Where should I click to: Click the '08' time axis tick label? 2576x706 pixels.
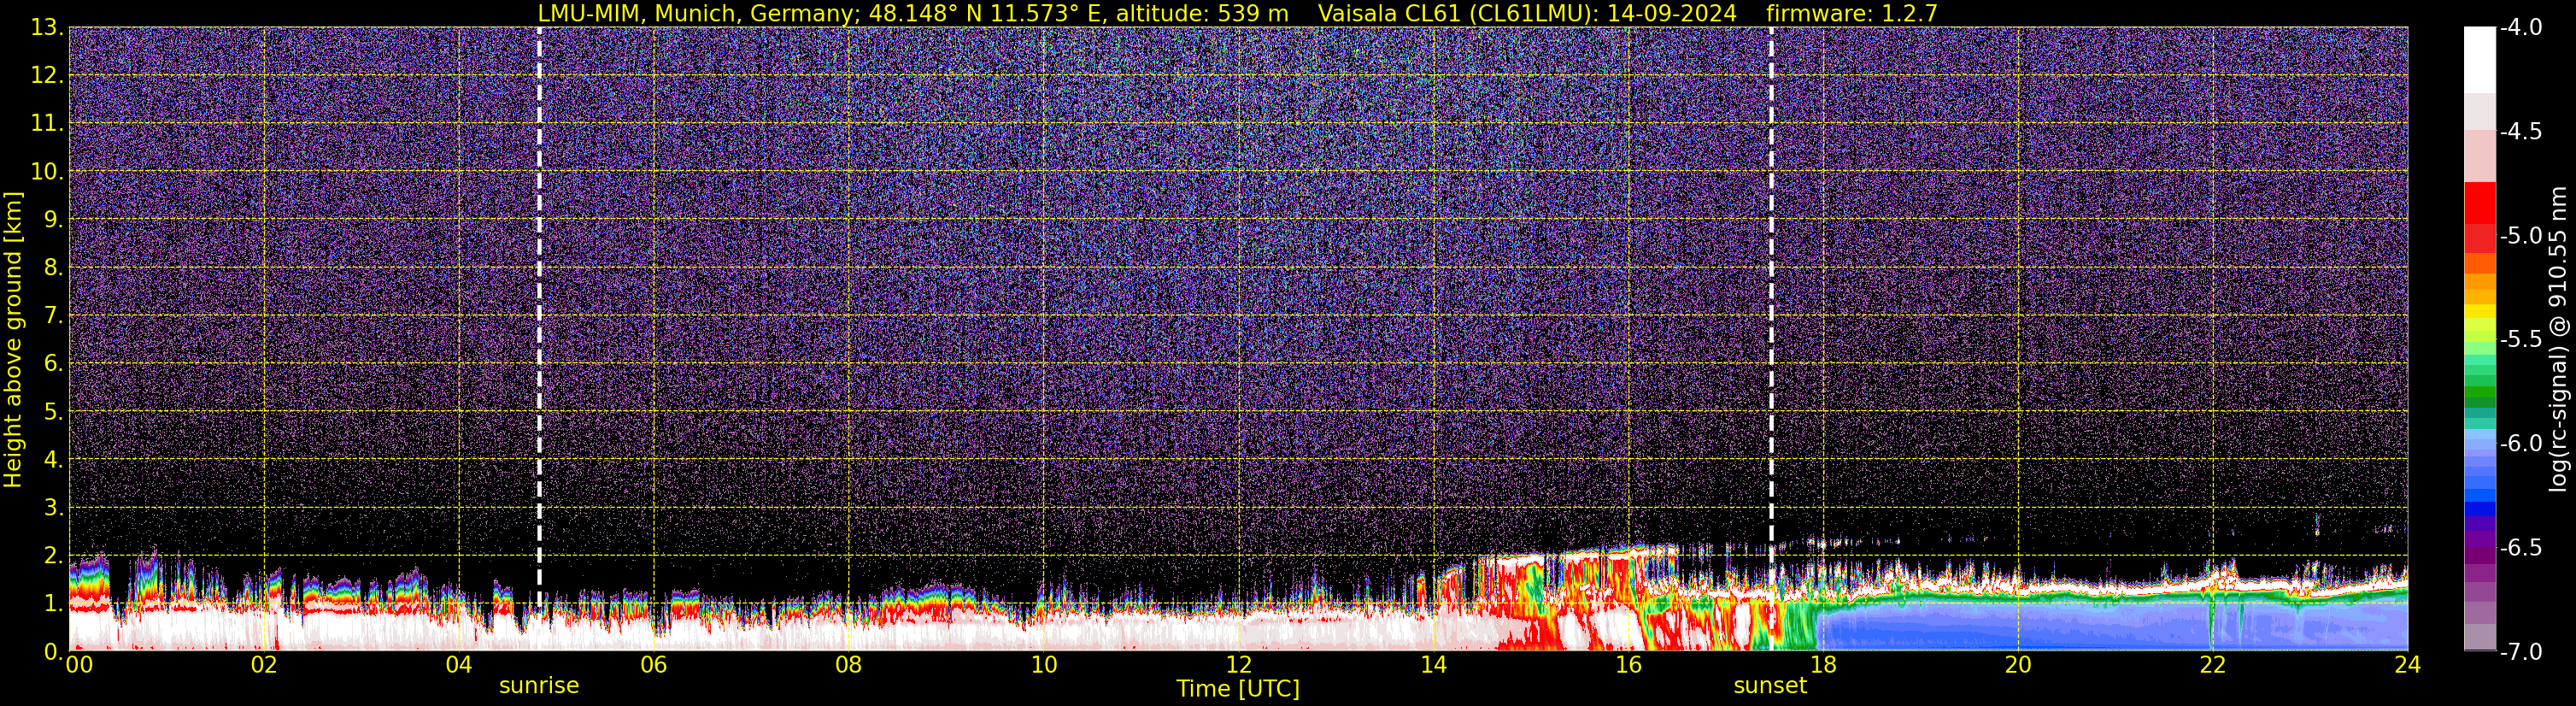click(849, 665)
